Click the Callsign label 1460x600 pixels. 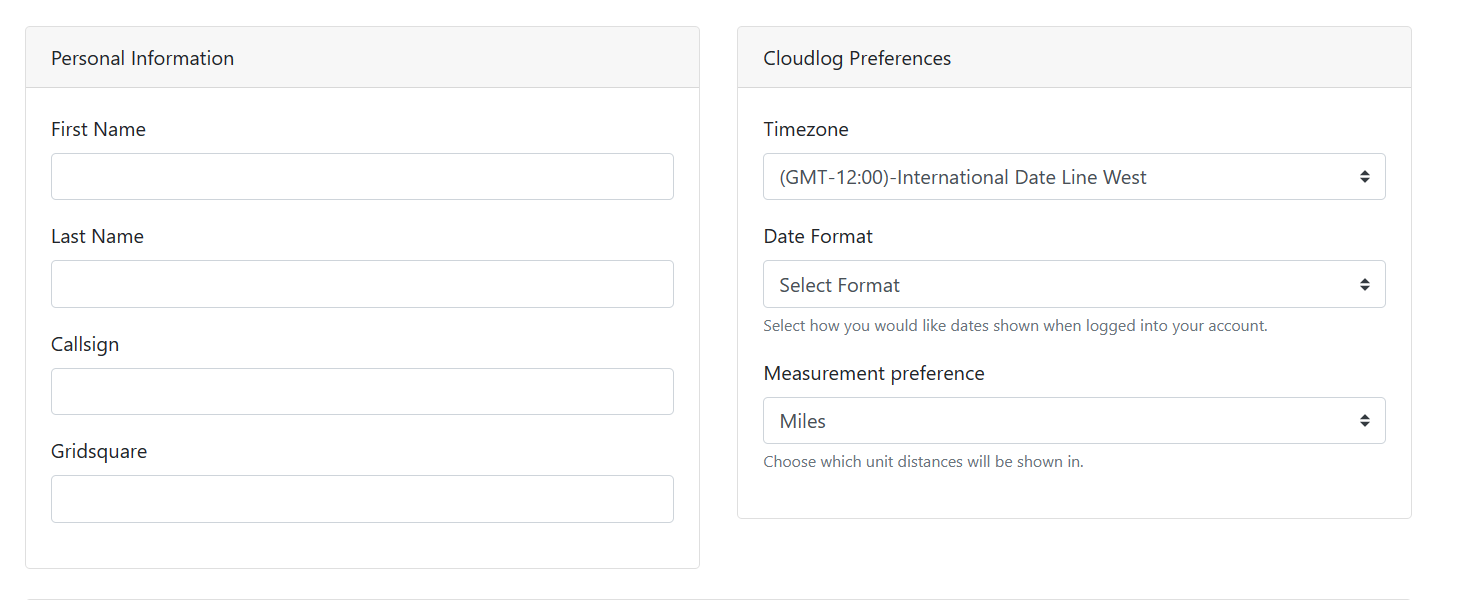85,344
